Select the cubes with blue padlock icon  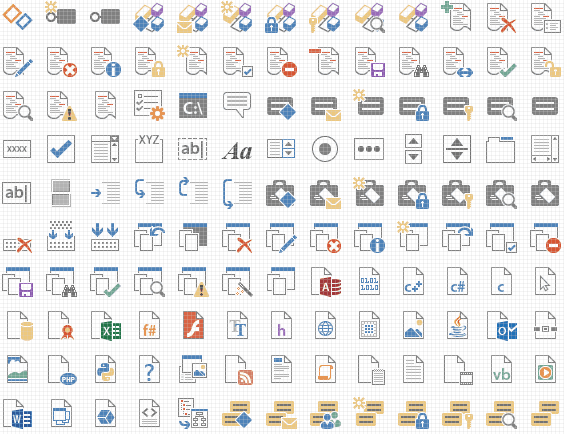[x=281, y=17]
